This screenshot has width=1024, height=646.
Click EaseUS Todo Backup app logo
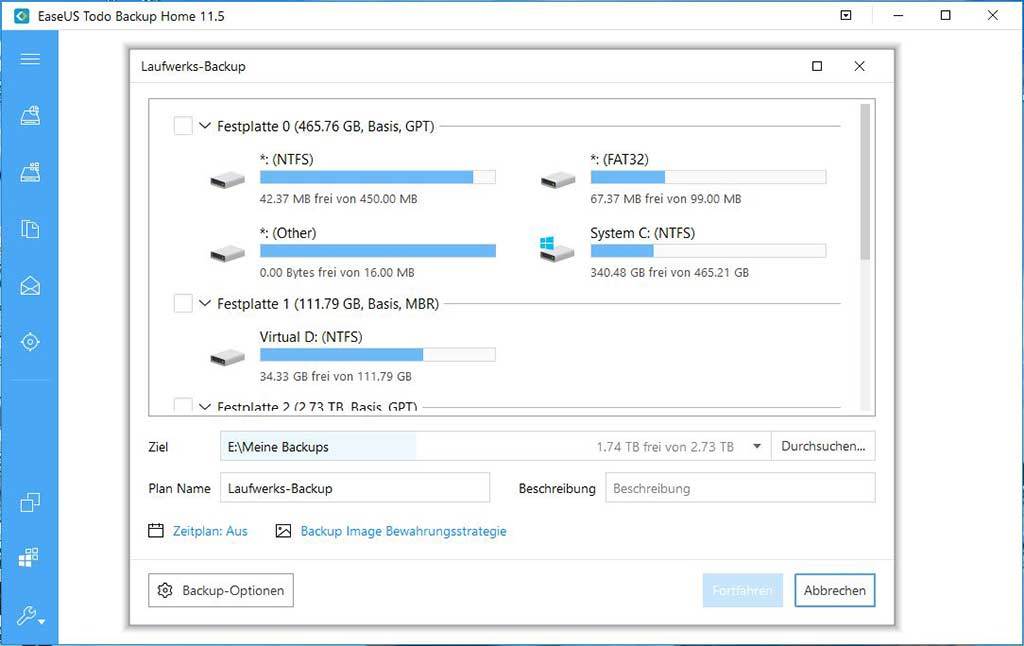tap(22, 16)
